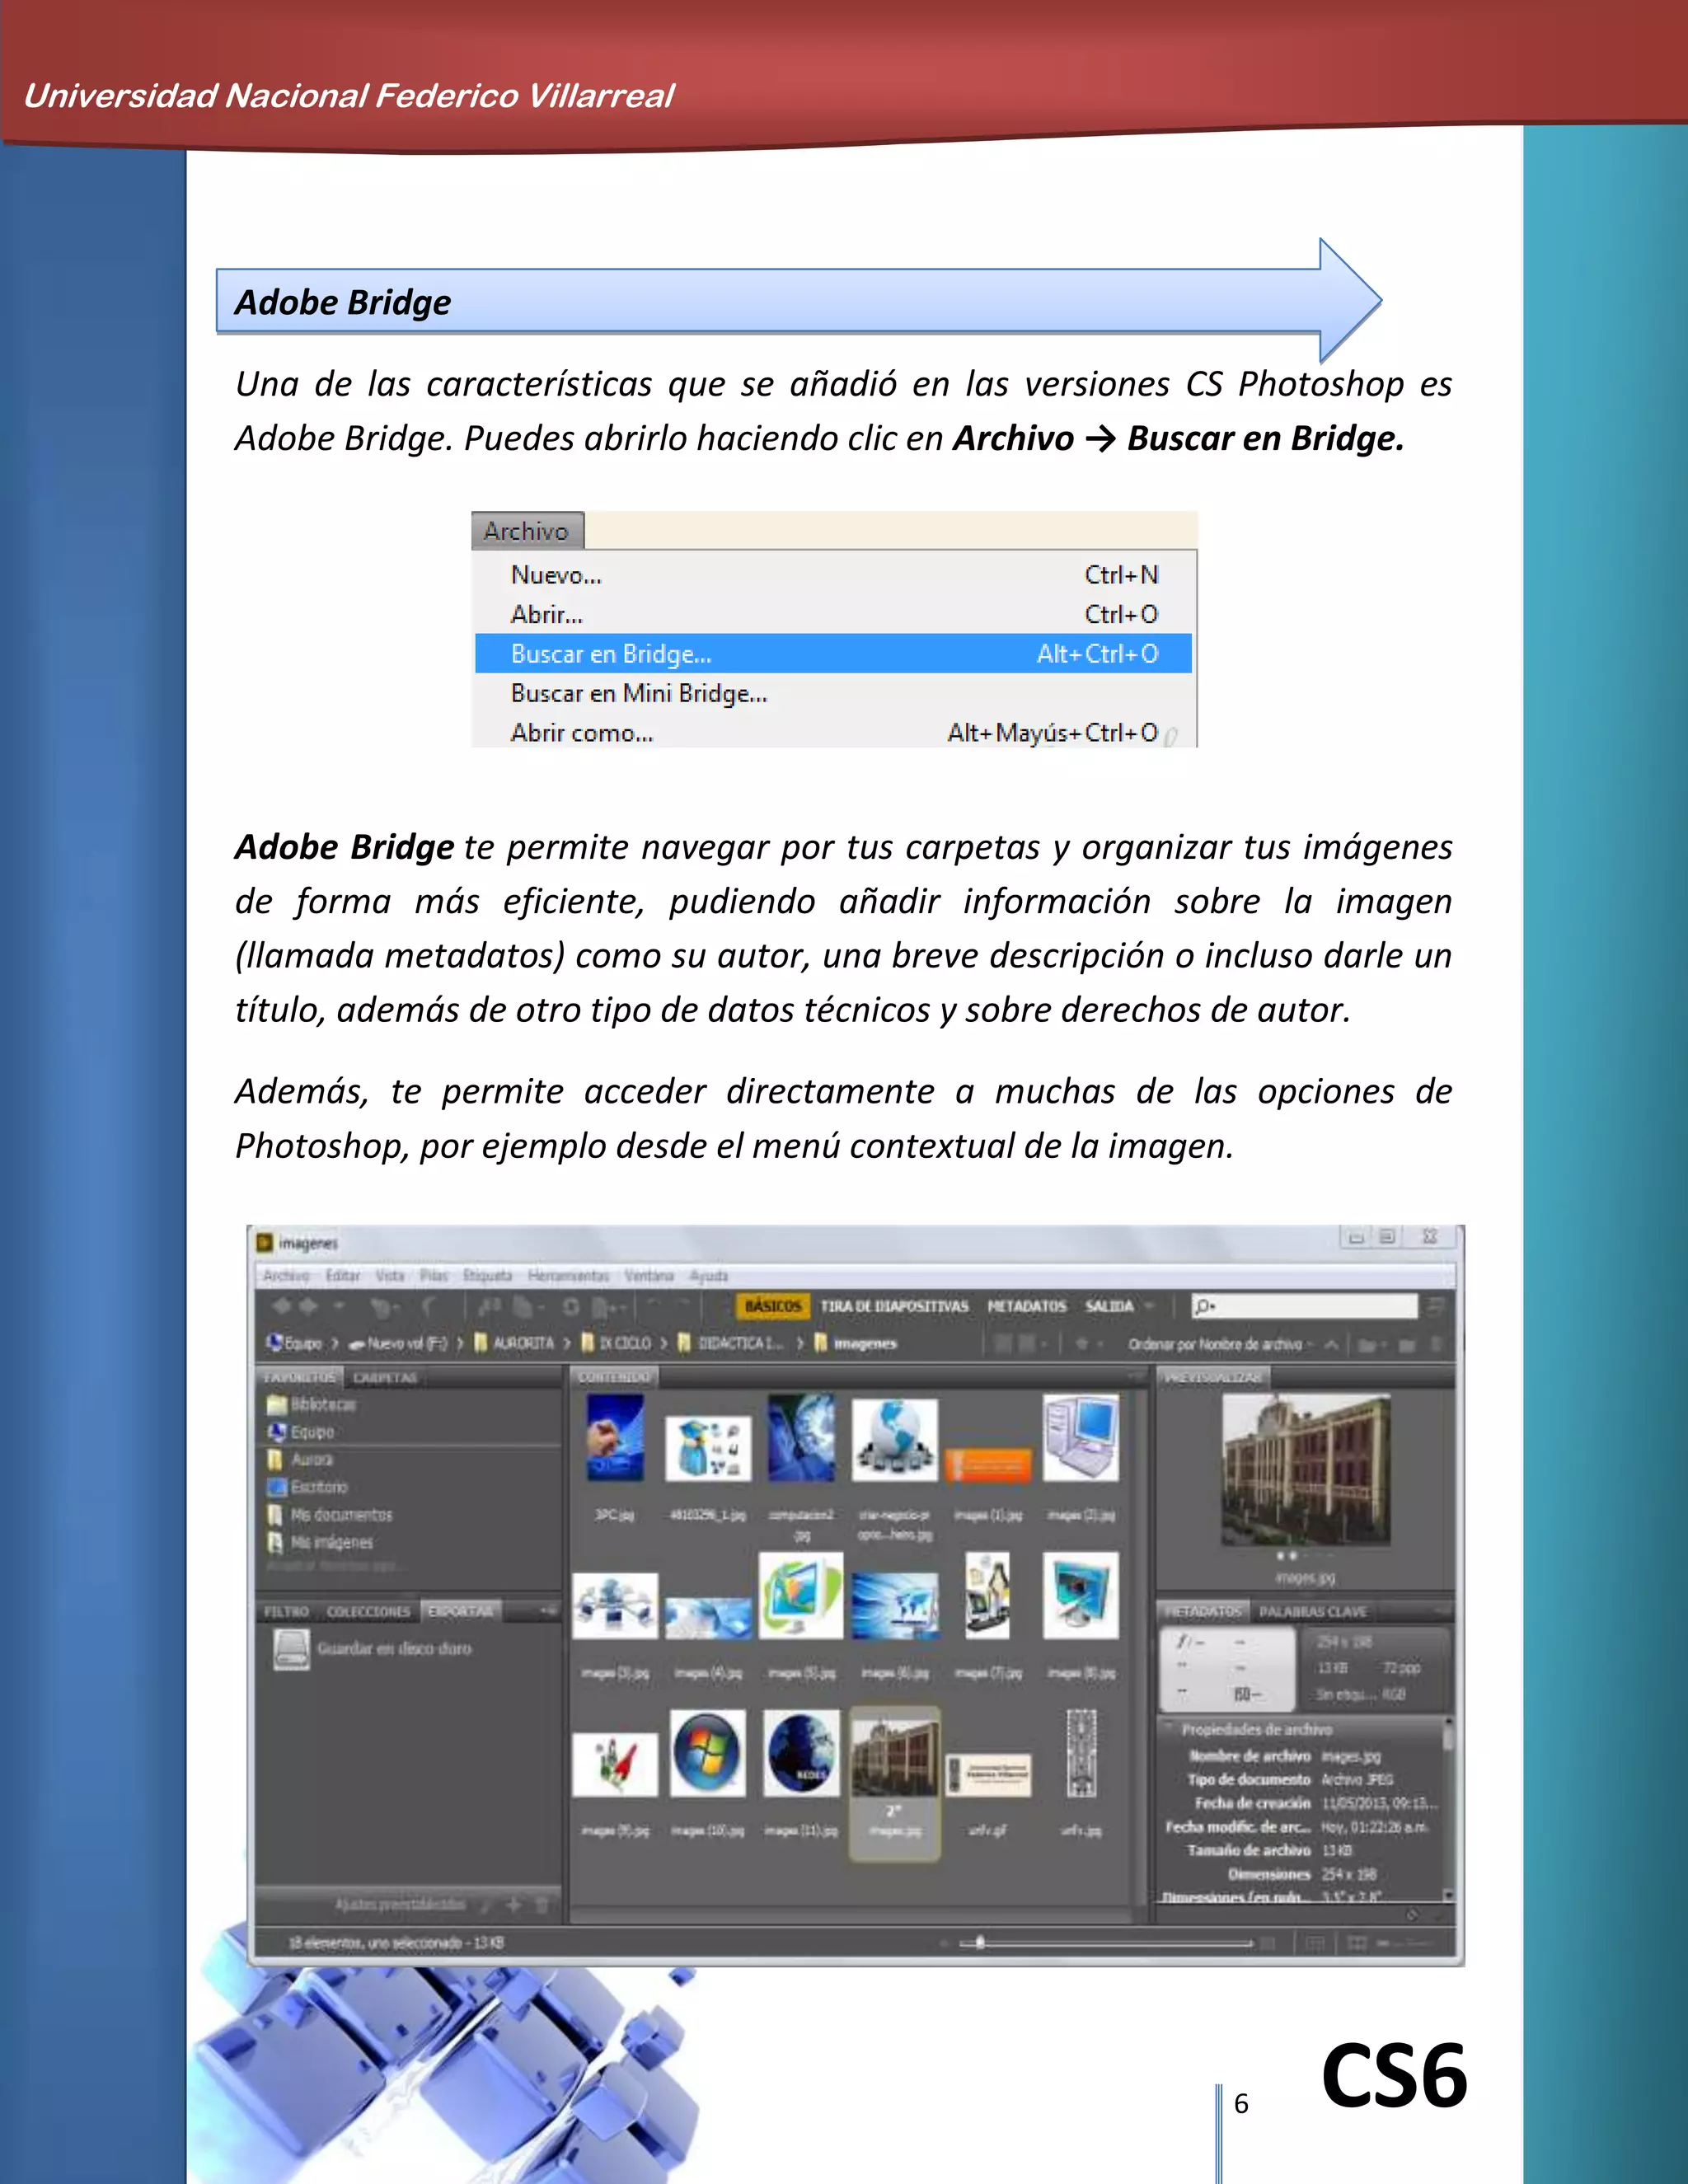Select the globe criar-negocio thumbnail

(895, 1440)
